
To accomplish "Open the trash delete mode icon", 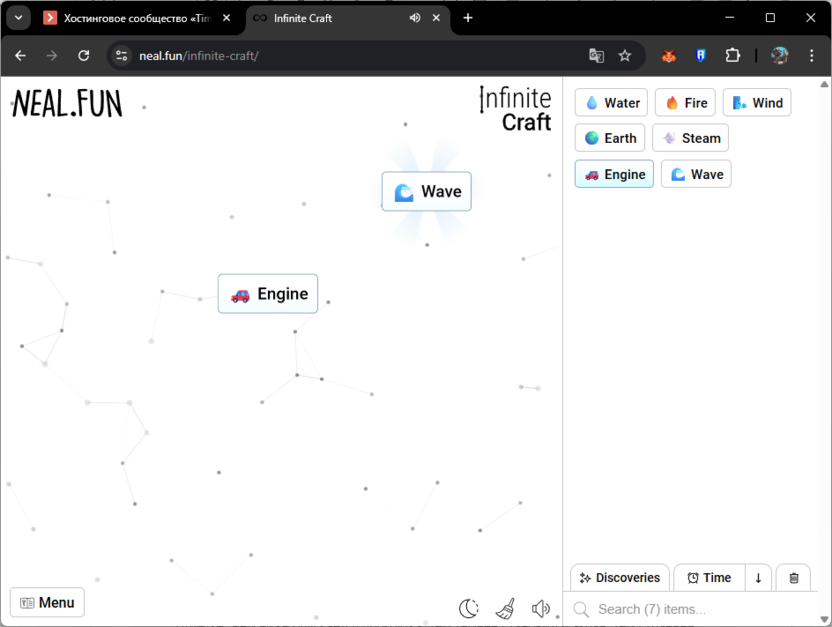I will coord(793,578).
